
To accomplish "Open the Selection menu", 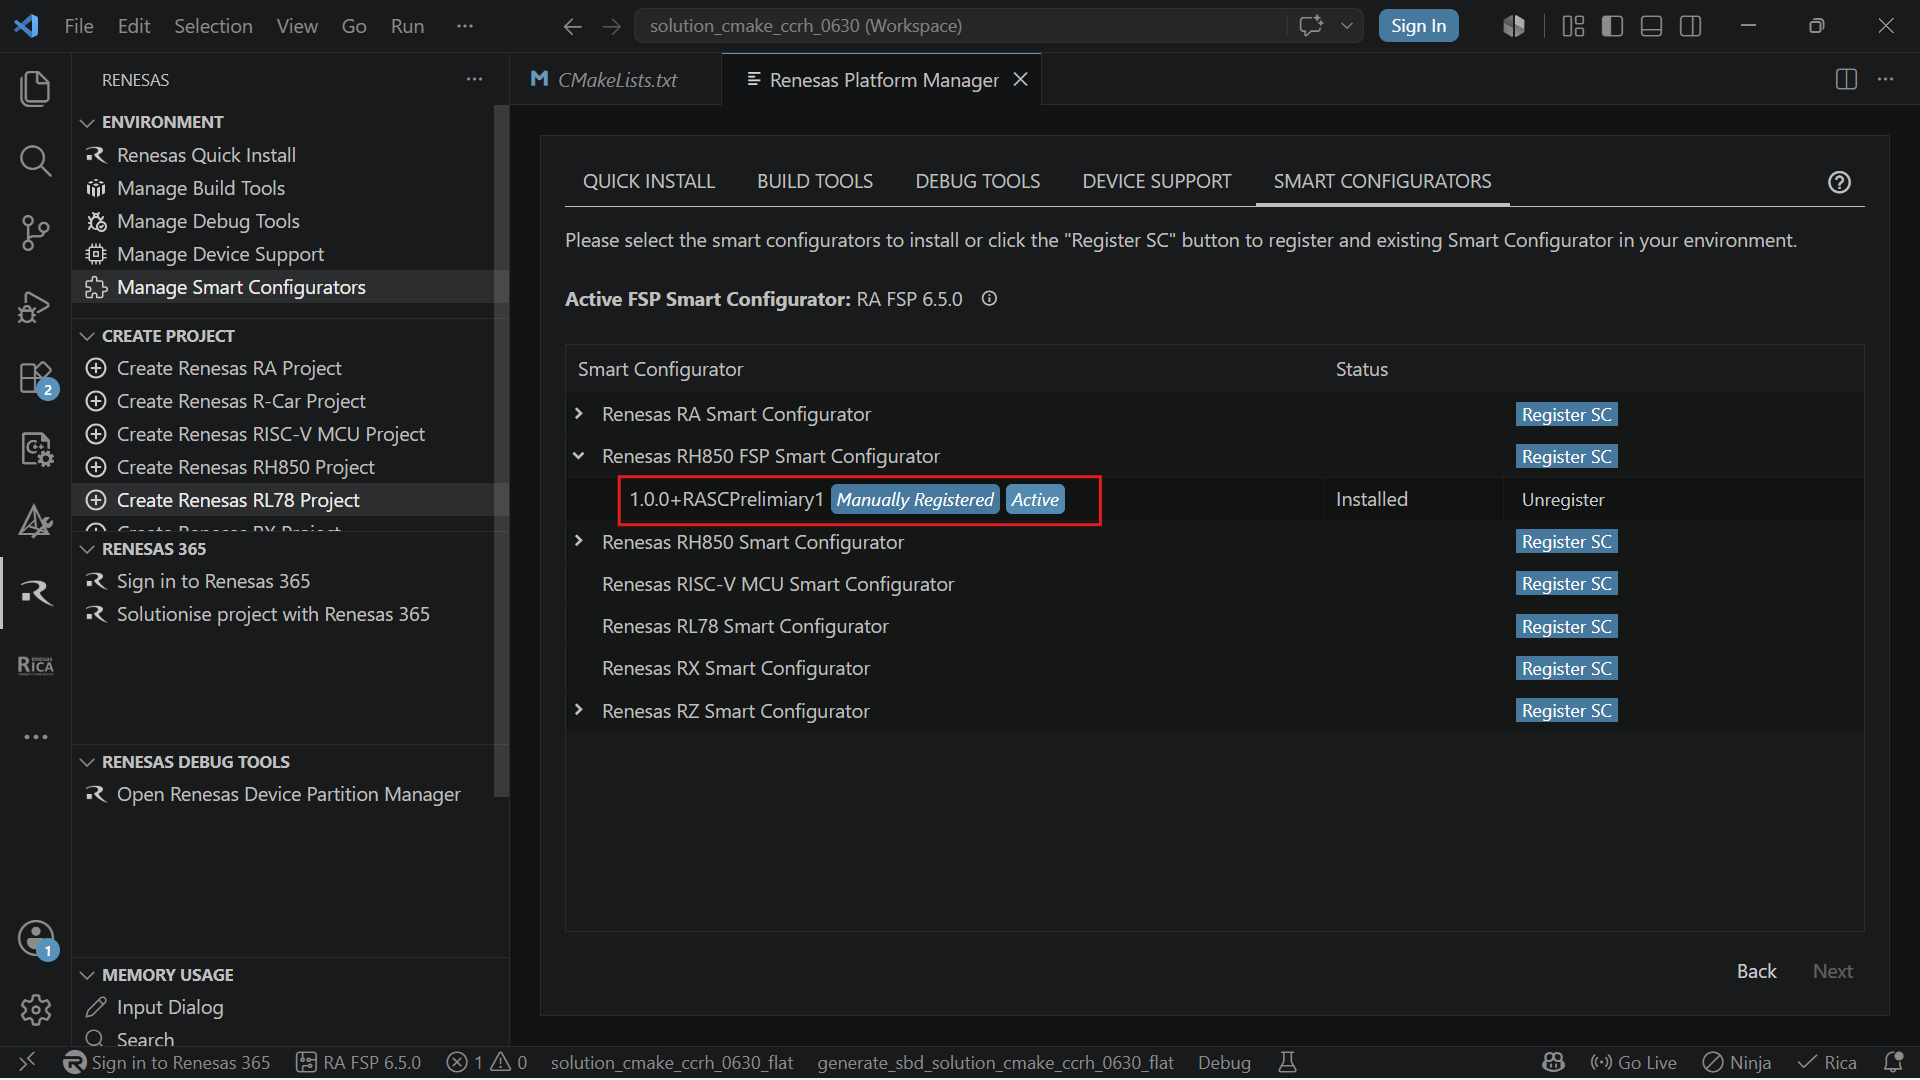I will coord(213,26).
